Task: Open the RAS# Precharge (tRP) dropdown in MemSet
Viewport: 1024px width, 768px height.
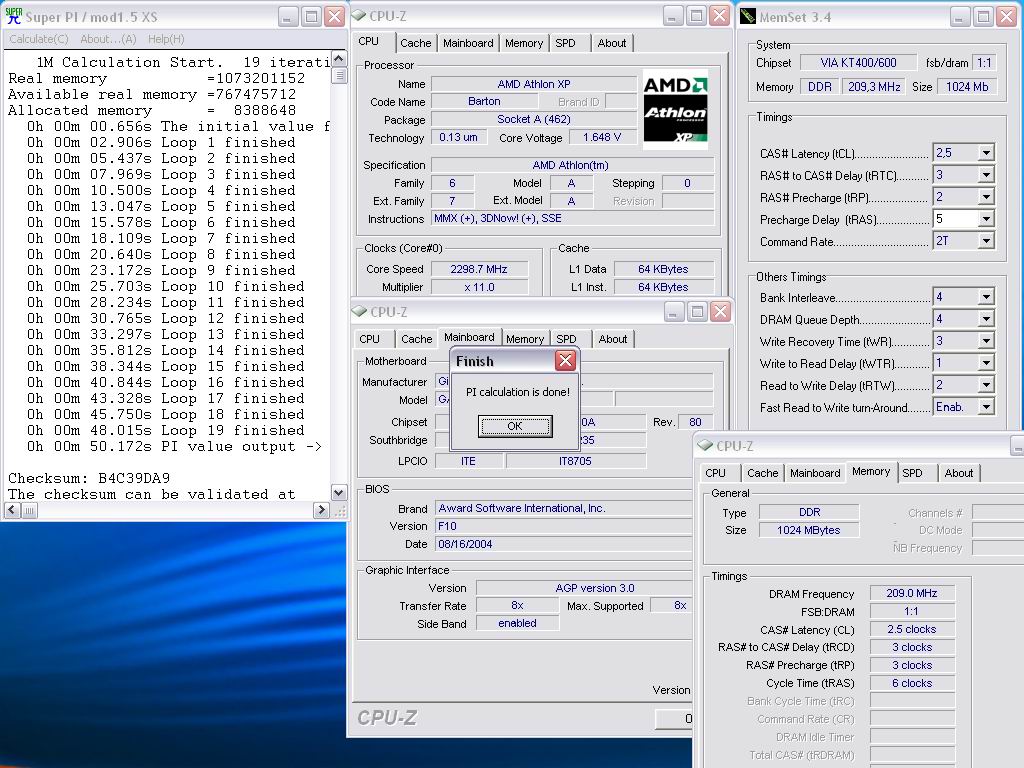Action: click(x=986, y=197)
